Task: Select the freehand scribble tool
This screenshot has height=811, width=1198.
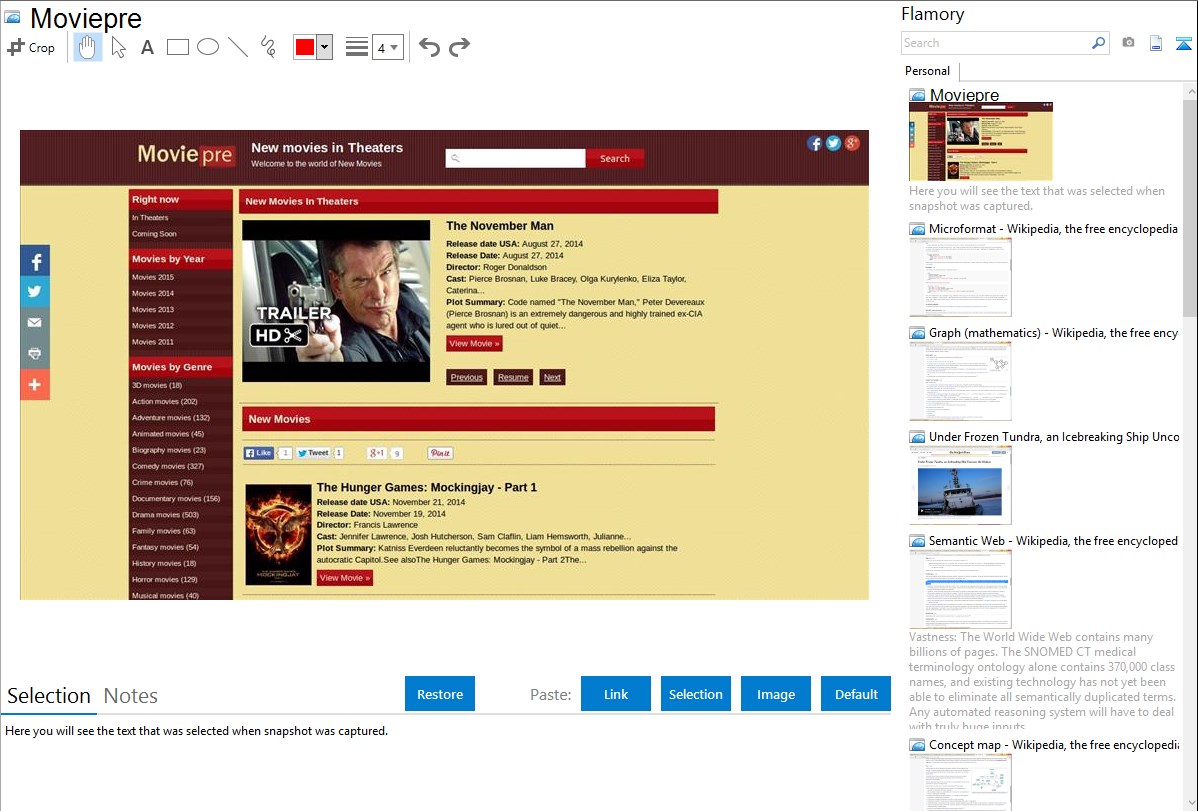Action: (268, 47)
